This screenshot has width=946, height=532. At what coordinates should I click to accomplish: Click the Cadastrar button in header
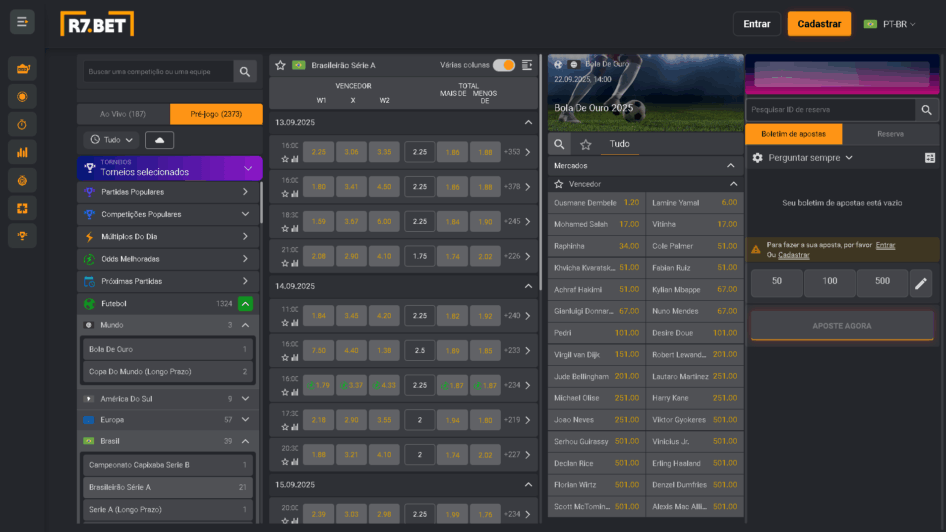coord(819,24)
